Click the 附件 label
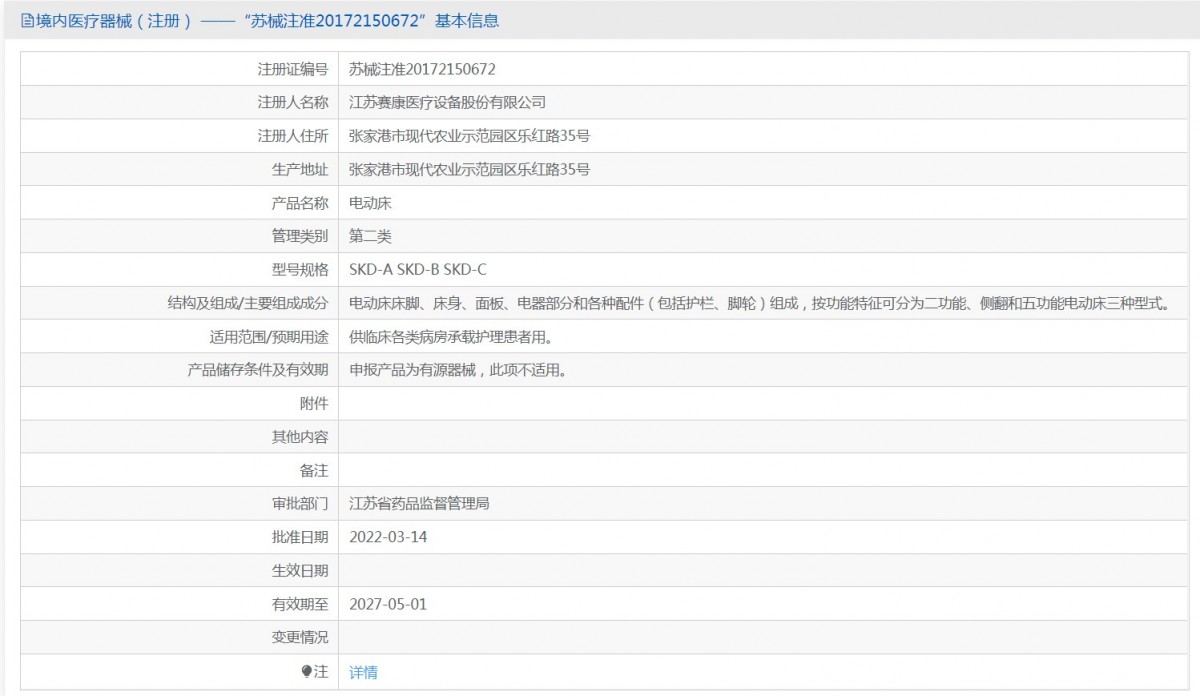This screenshot has height=696, width=1200. click(x=314, y=403)
